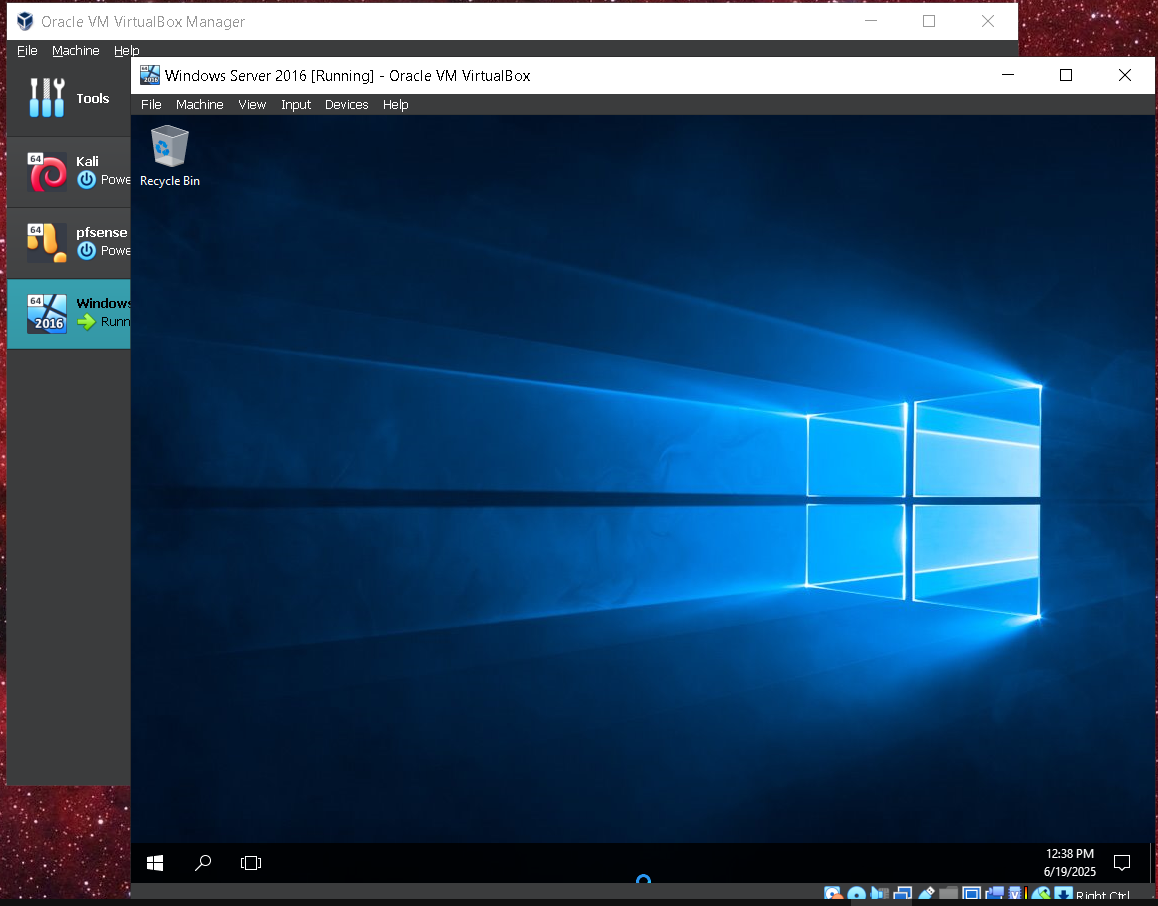Click the keyboard capture arrow indicator
Image resolution: width=1158 pixels, height=906 pixels.
1063,893
